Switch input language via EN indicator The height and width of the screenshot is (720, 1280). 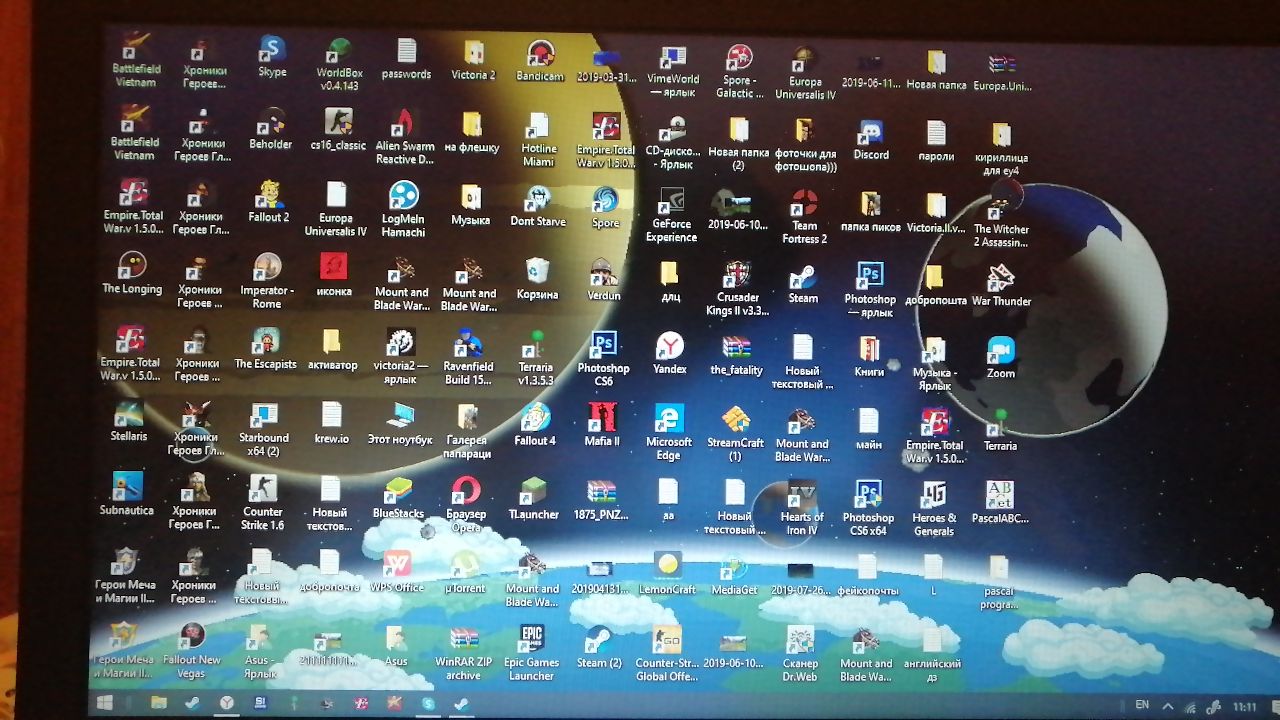(1142, 705)
